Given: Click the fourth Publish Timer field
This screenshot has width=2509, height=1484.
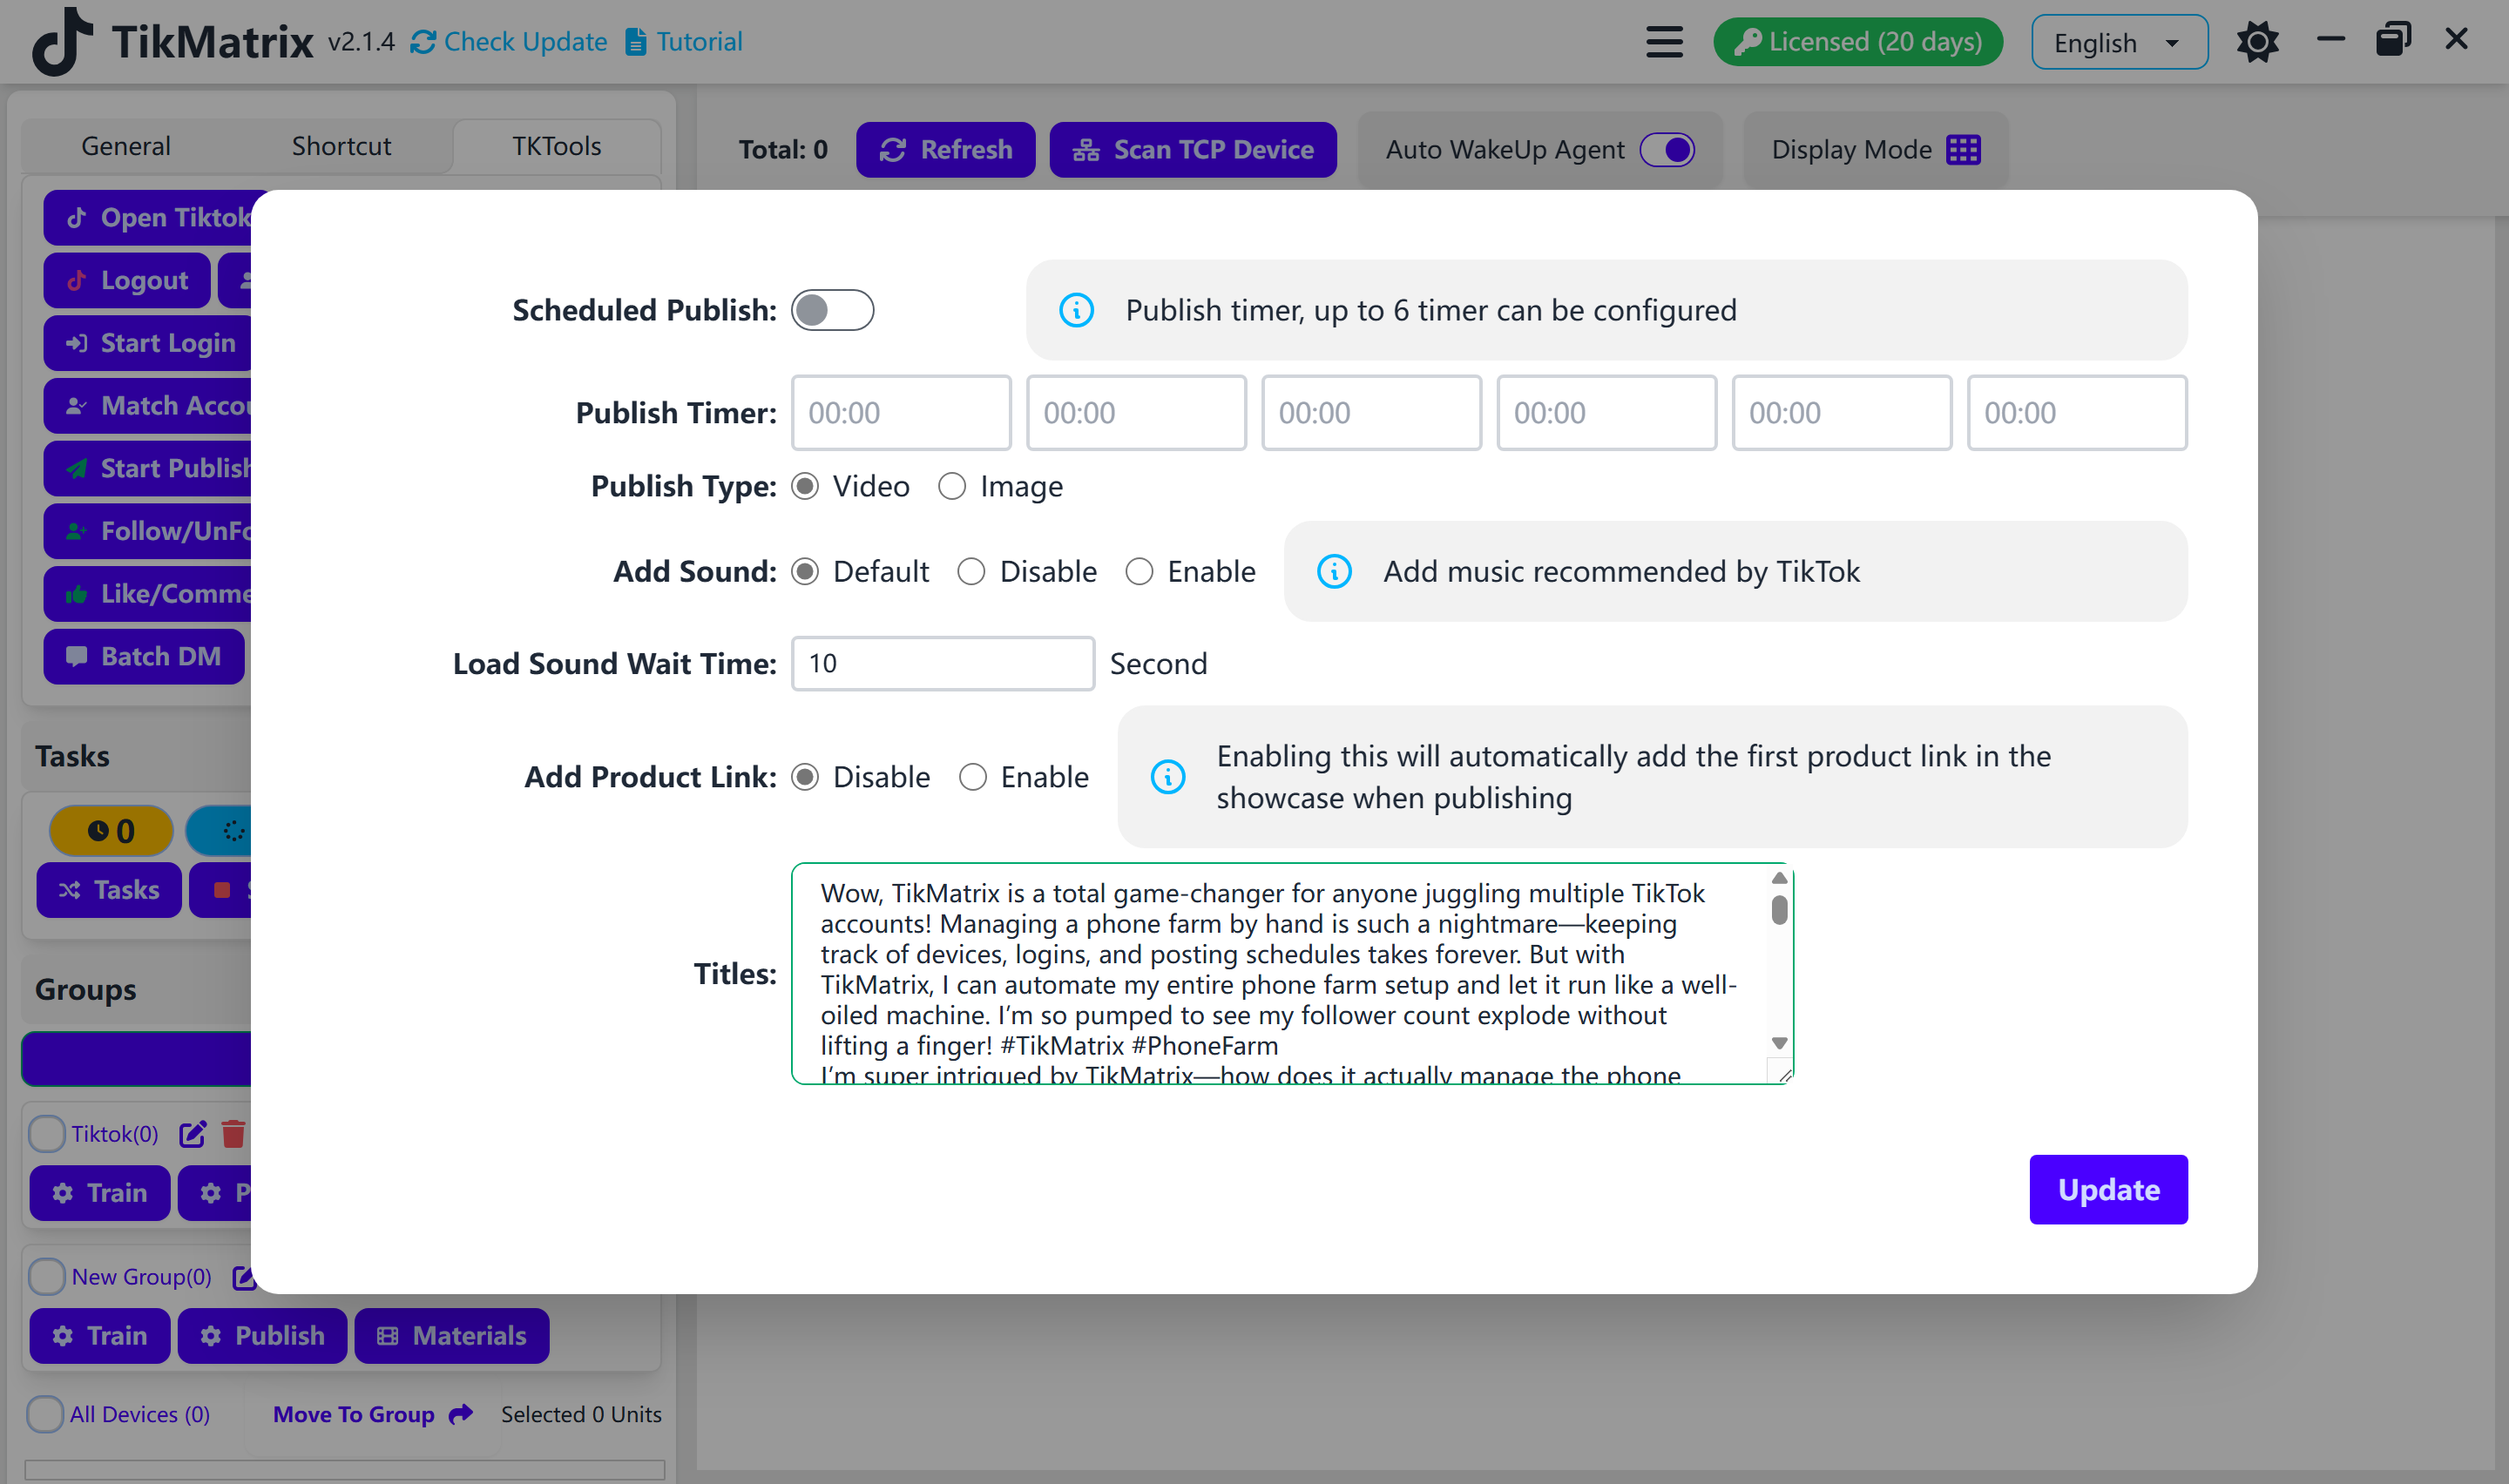Looking at the screenshot, I should [x=1606, y=413].
